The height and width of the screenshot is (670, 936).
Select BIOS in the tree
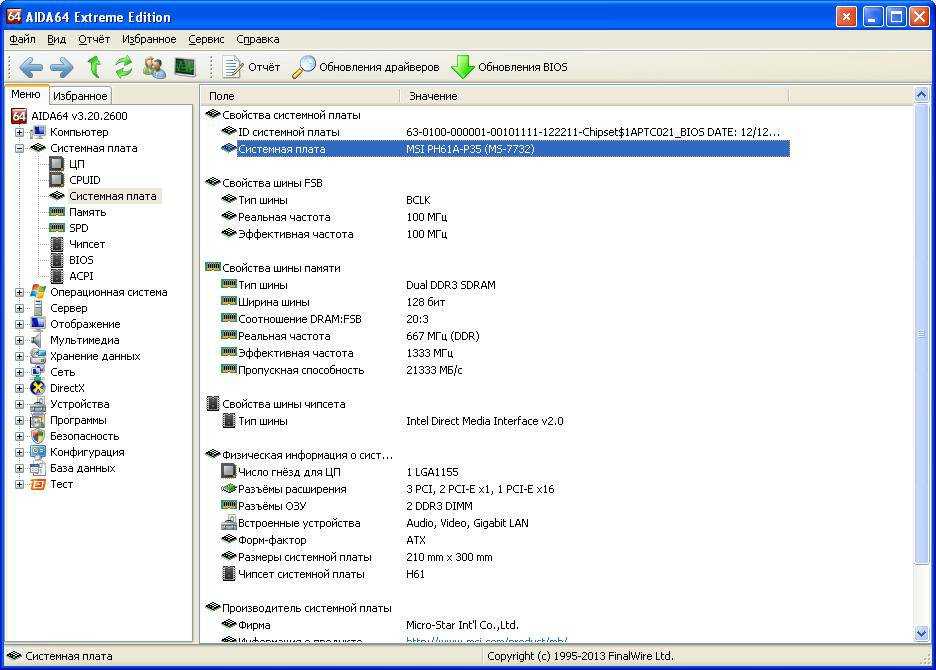point(81,260)
